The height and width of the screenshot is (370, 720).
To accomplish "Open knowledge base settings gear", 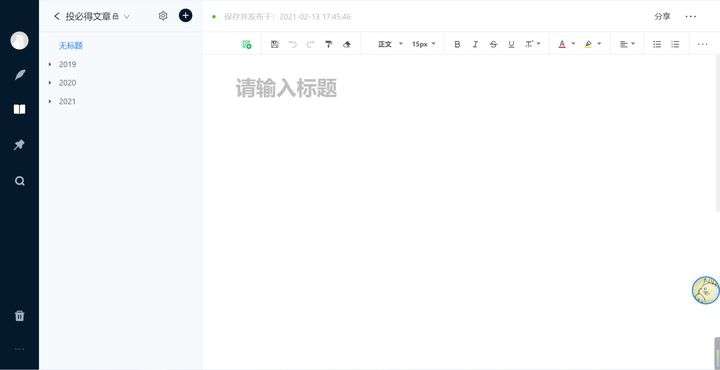I will coord(163,16).
